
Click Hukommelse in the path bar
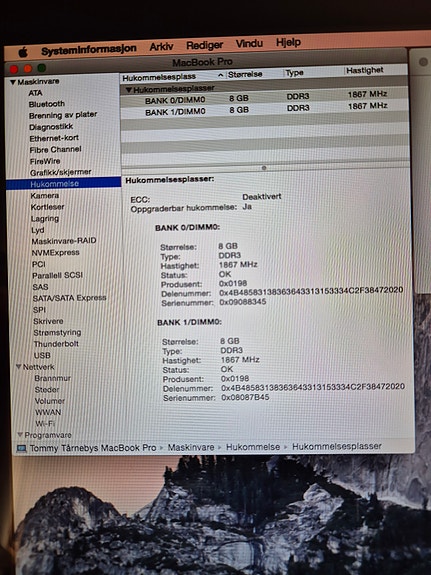pos(253,447)
